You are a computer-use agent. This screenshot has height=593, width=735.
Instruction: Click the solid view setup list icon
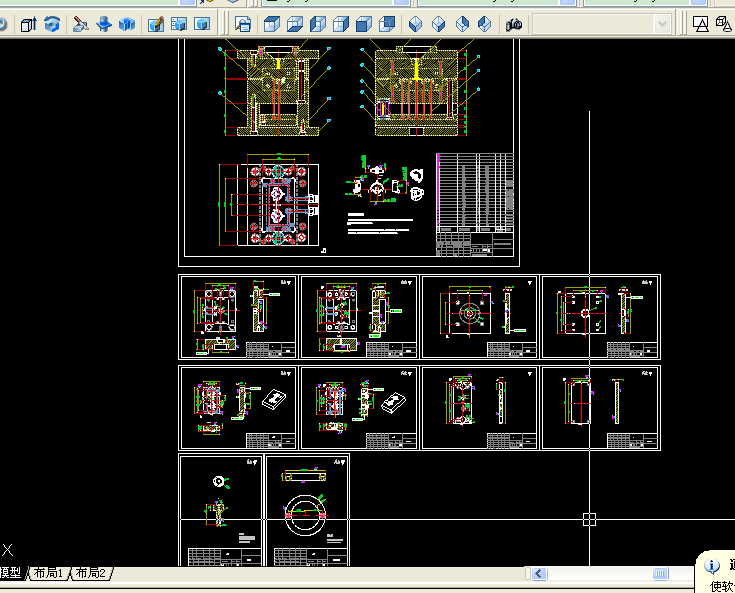(179, 24)
